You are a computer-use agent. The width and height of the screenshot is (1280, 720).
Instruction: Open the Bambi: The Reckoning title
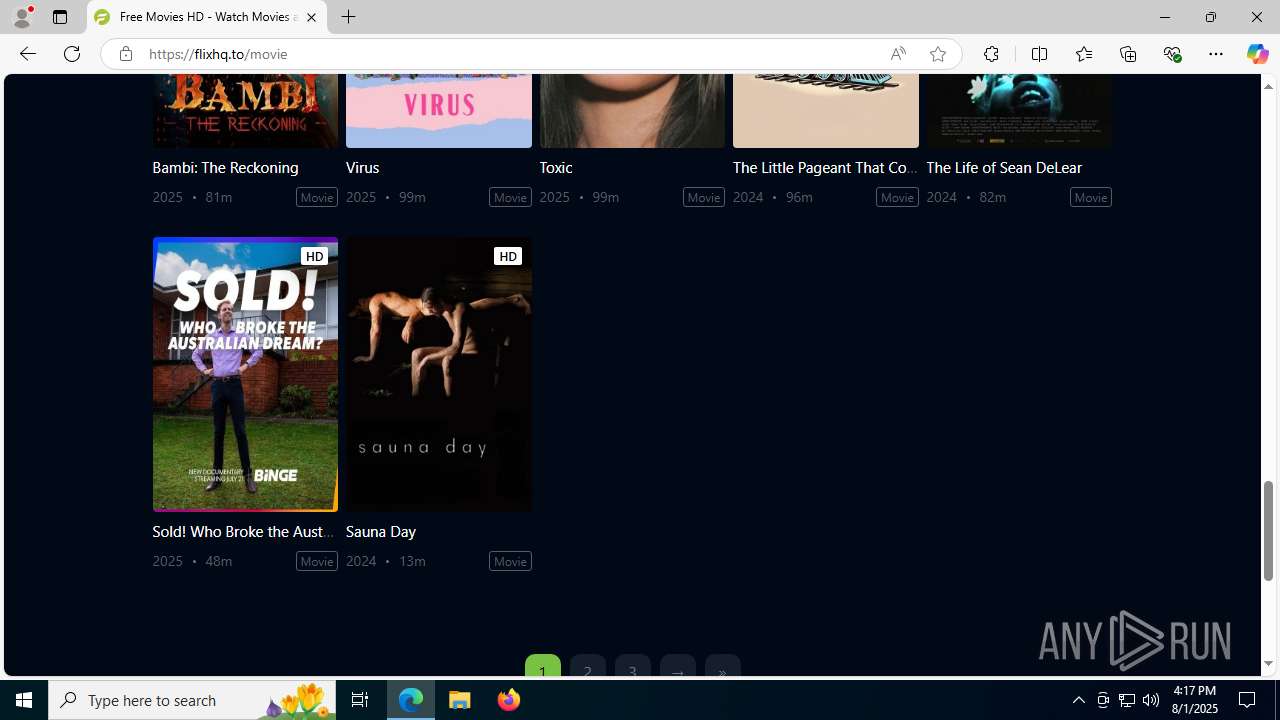(x=225, y=167)
